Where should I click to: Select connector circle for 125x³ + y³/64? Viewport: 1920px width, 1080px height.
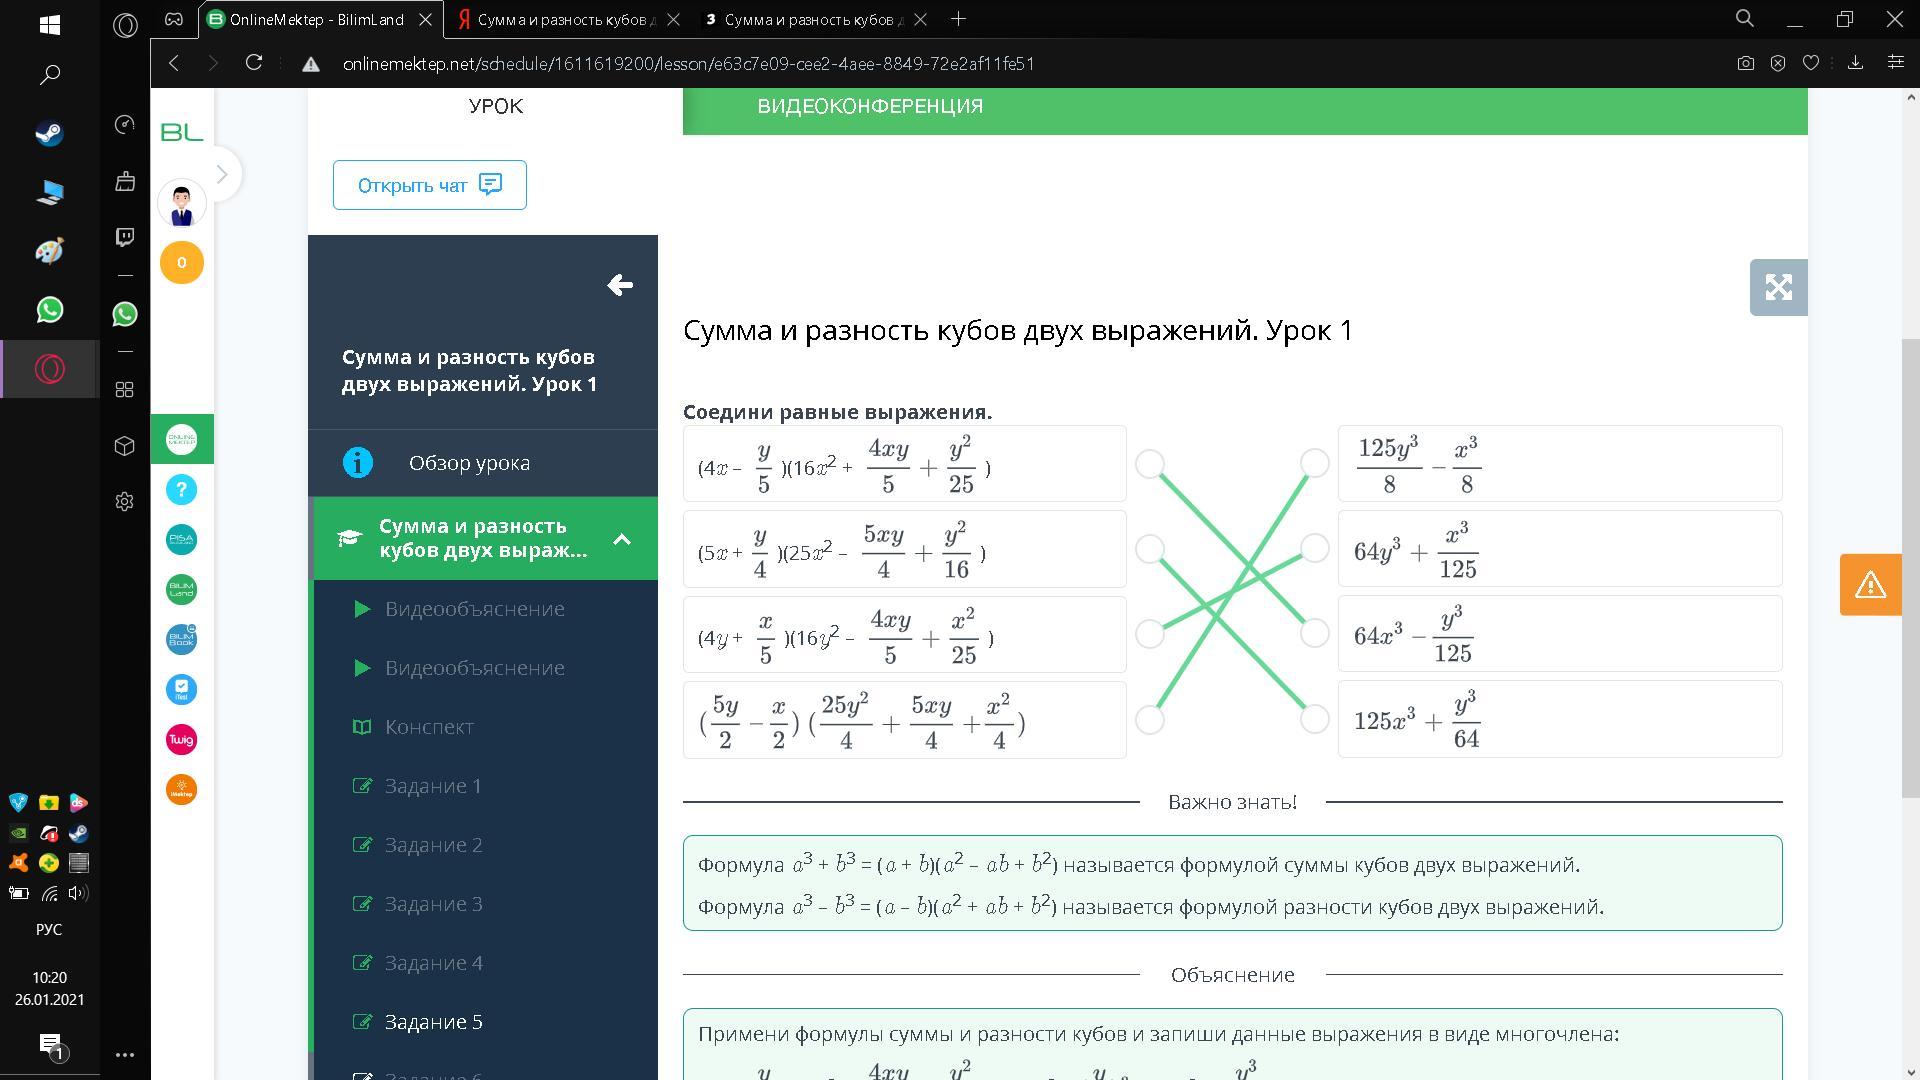click(x=1315, y=719)
